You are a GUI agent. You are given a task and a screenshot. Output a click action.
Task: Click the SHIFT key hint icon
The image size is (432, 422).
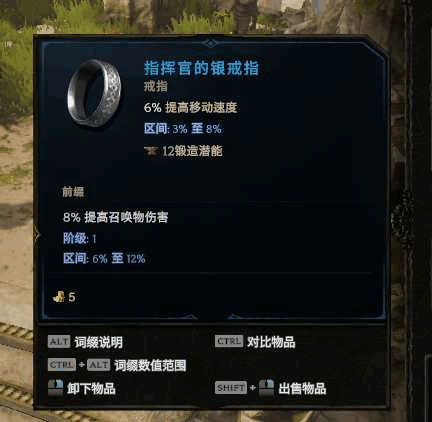coord(231,388)
